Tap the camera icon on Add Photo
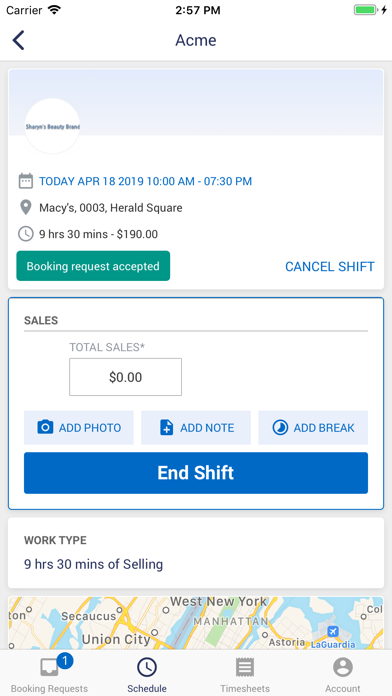Image resolution: width=392 pixels, height=696 pixels. (x=45, y=427)
